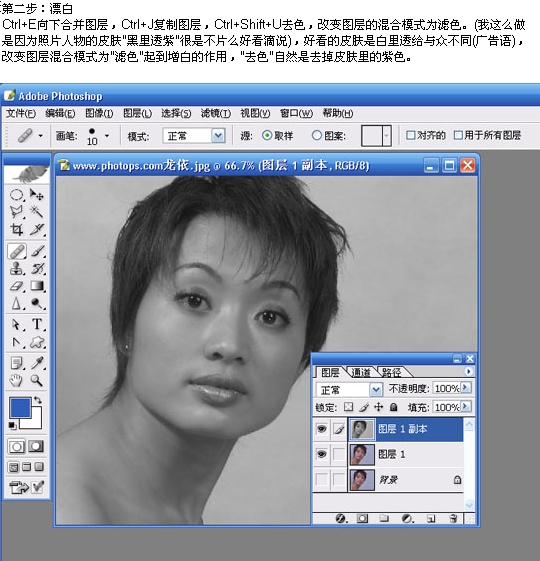Screen dimensions: 540x561
Task: Create a new layer
Action: pos(431,518)
